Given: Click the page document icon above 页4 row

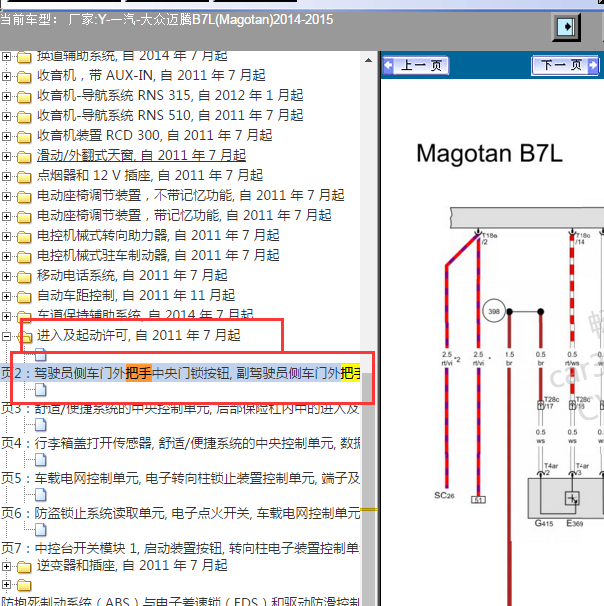Looking at the screenshot, I should (41, 425).
